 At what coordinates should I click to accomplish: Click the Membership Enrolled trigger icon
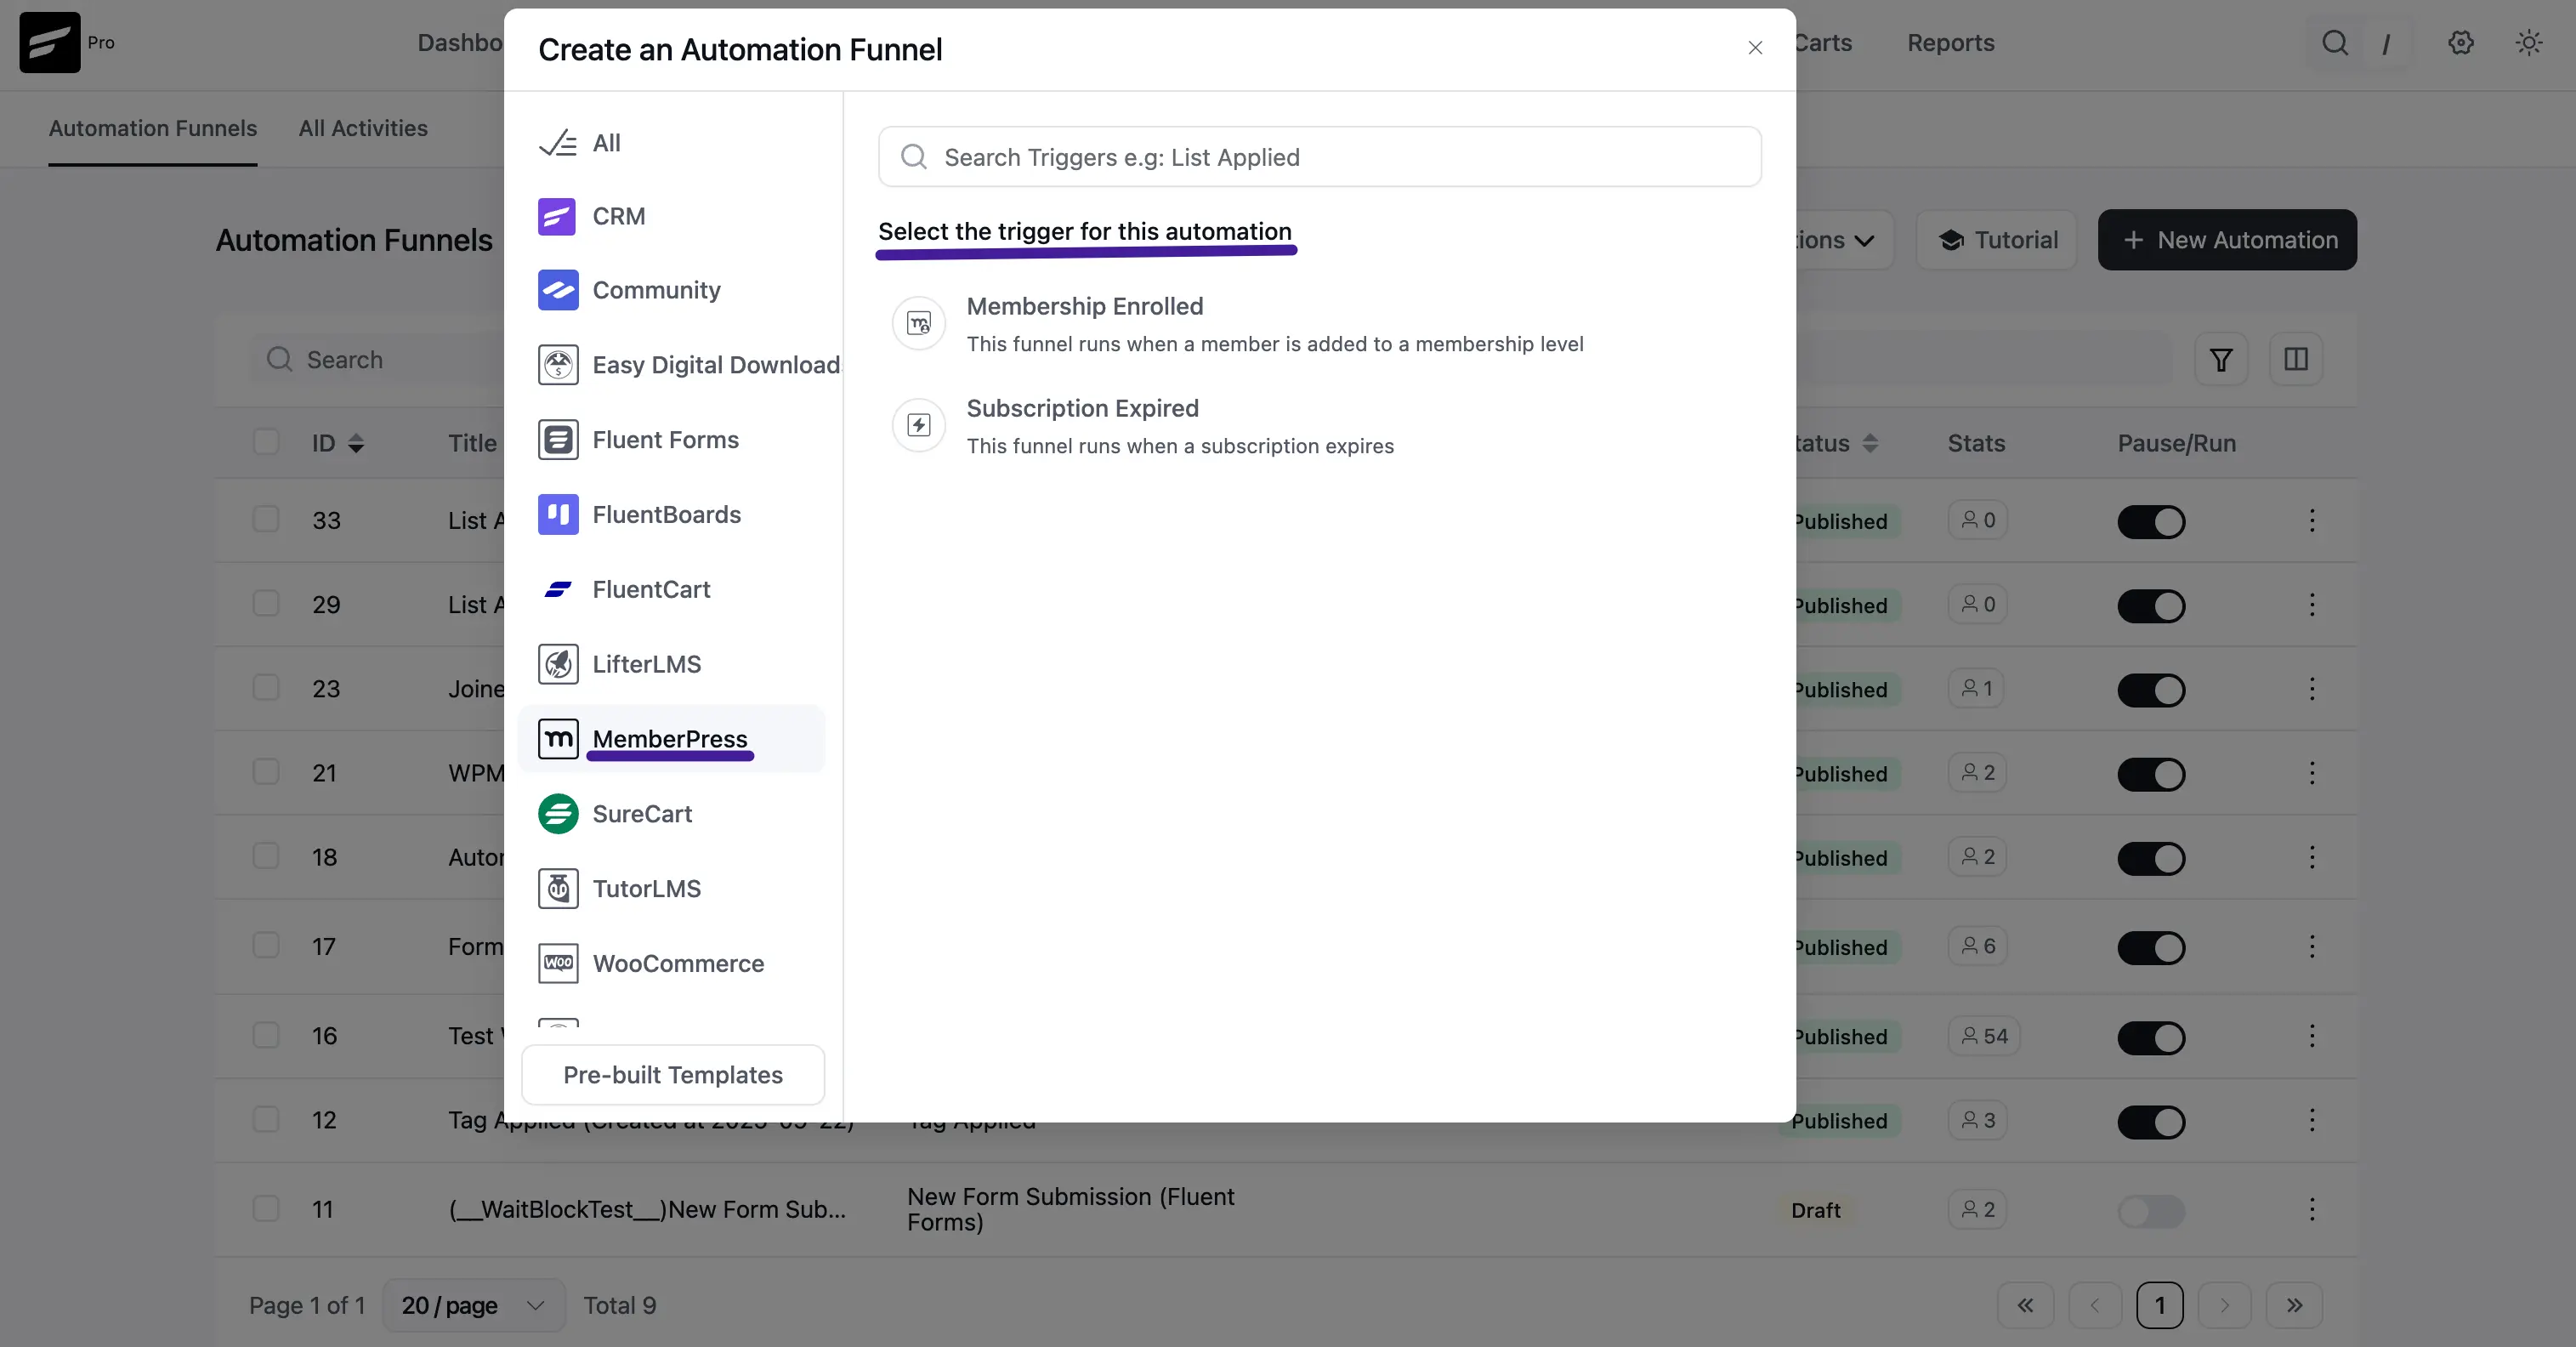pos(919,323)
